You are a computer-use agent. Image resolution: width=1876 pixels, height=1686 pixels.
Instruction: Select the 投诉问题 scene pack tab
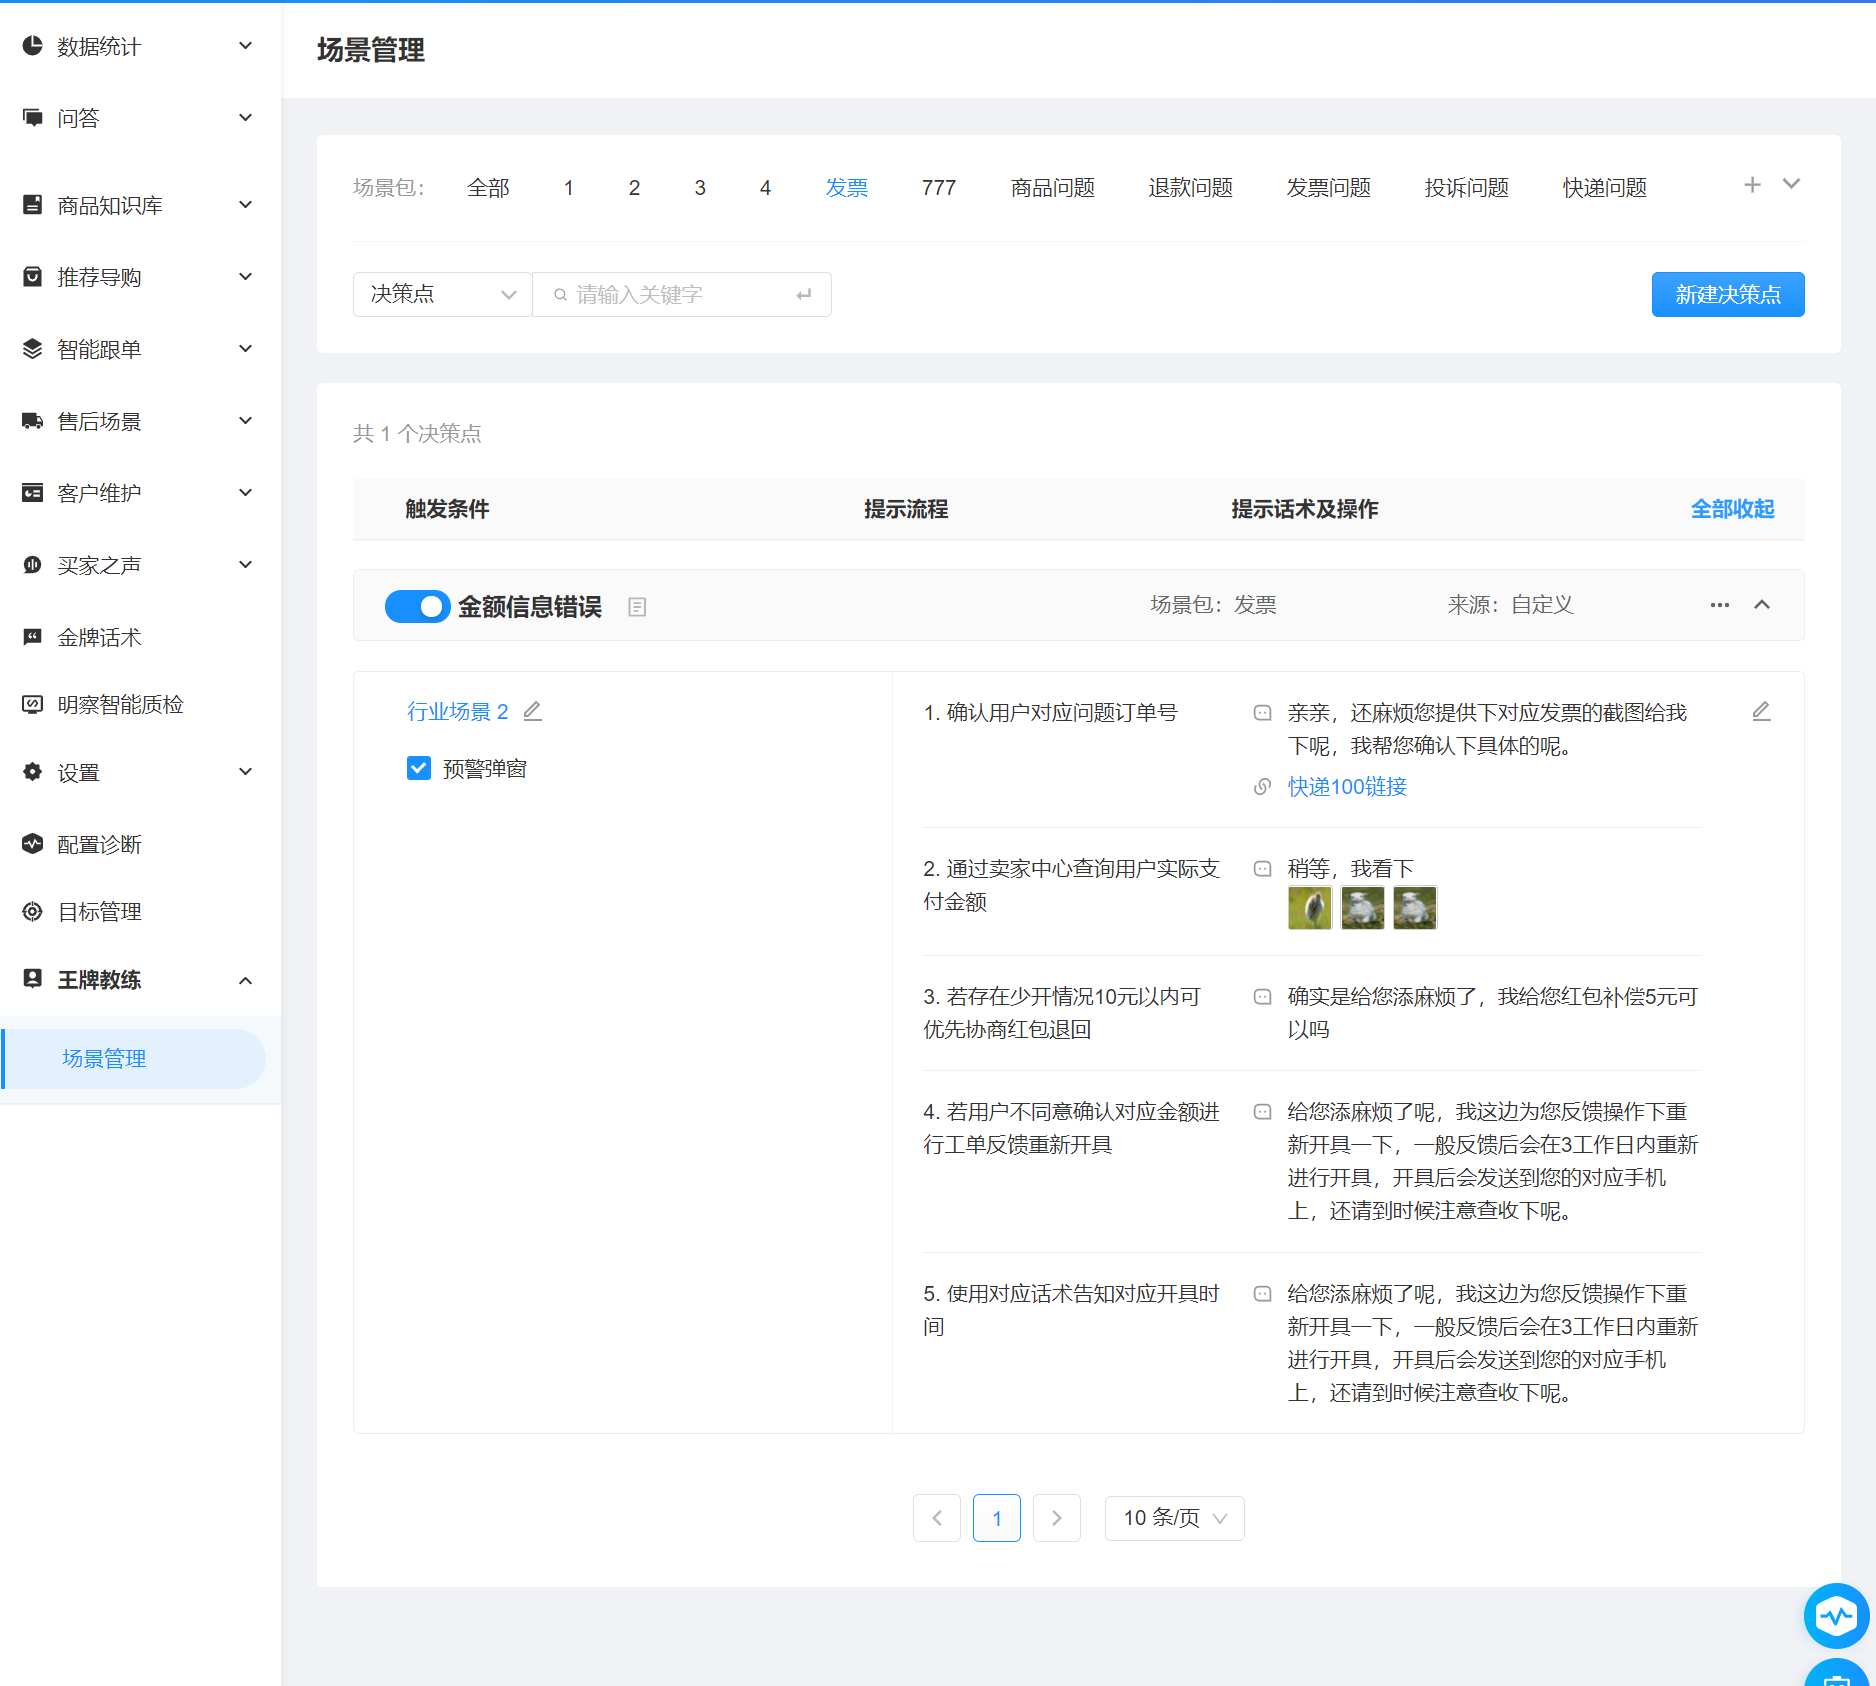[1466, 188]
